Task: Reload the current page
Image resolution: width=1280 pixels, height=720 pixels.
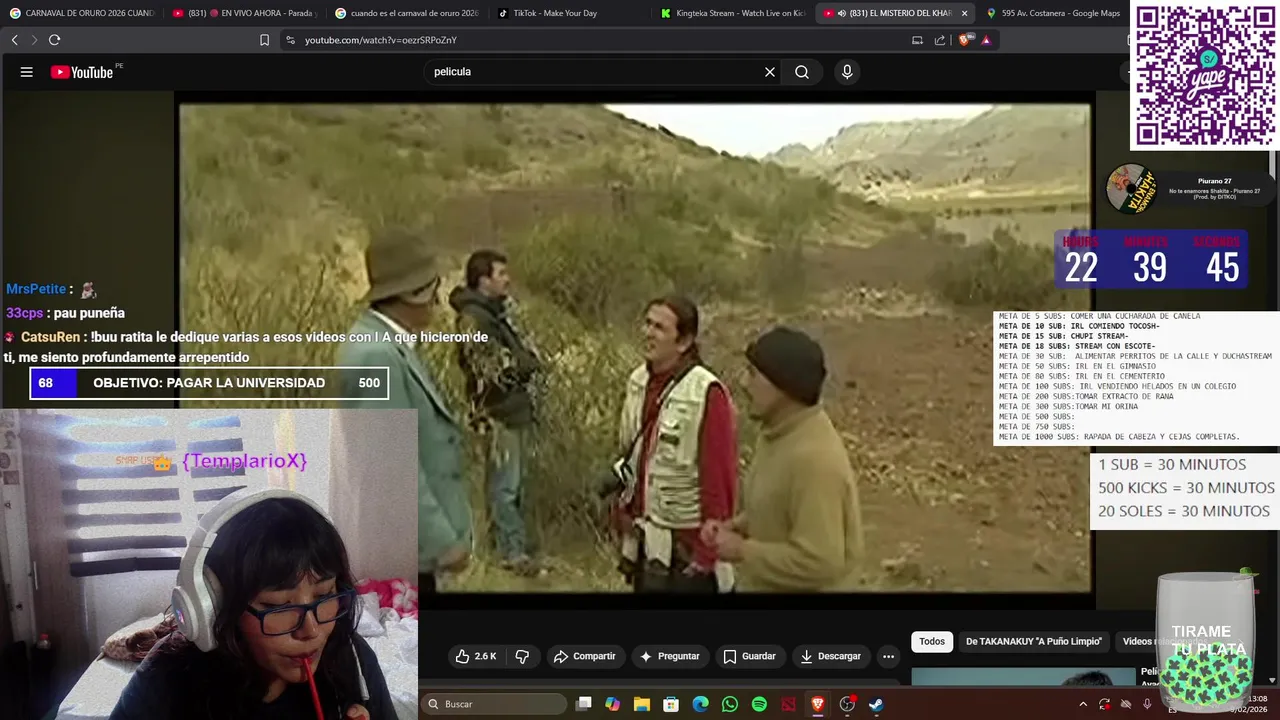Action: (x=54, y=40)
